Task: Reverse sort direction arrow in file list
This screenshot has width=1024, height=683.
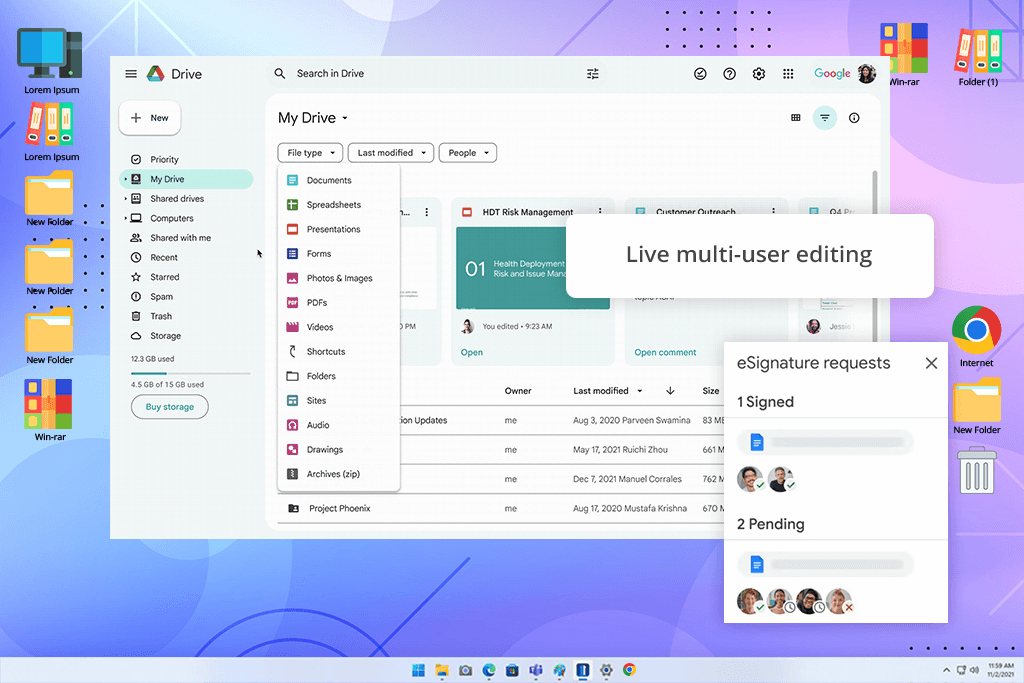Action: [x=670, y=391]
